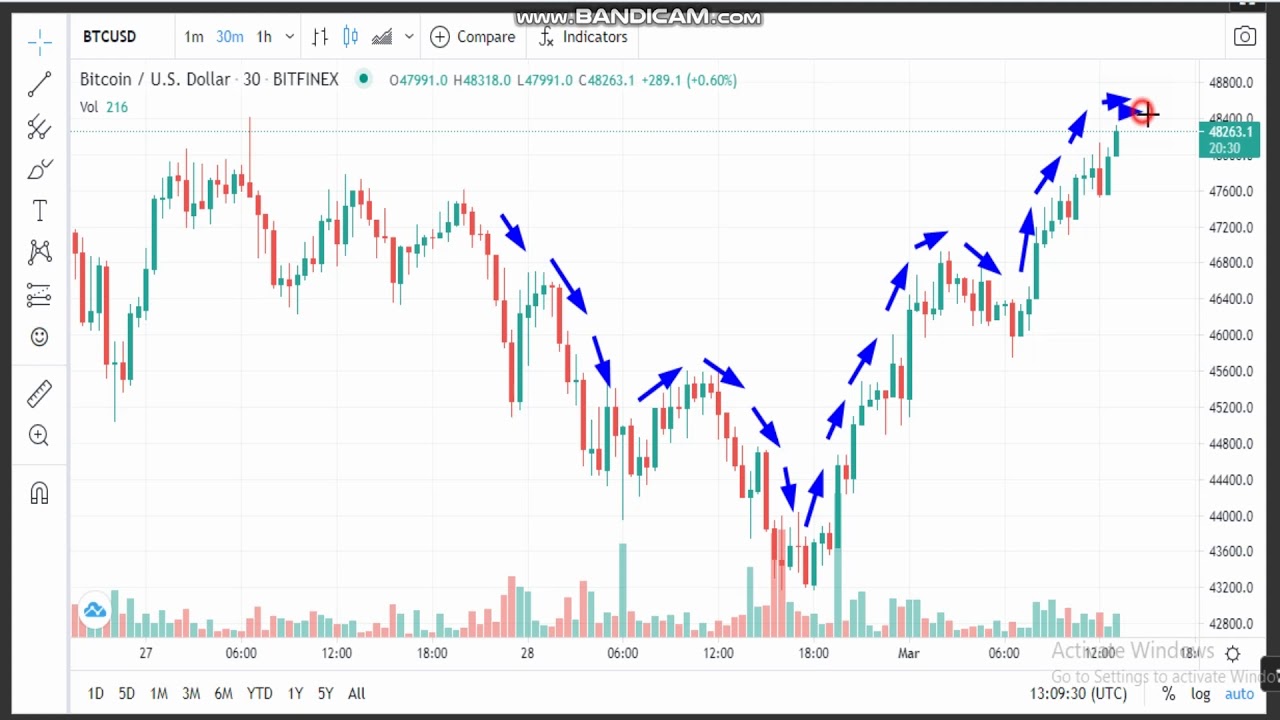Select the crosshair cursor tool
Screen dimensions: 1280x720
point(39,40)
